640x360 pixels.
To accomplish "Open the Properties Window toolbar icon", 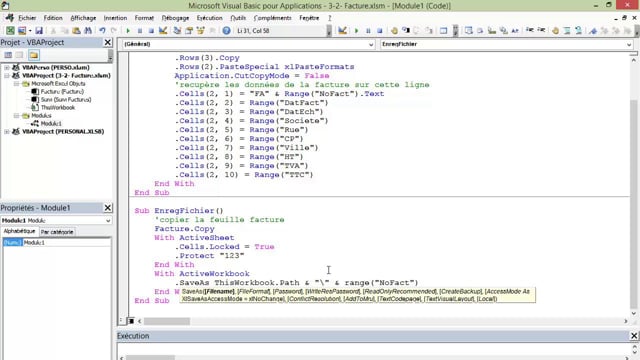I will tap(189, 31).
